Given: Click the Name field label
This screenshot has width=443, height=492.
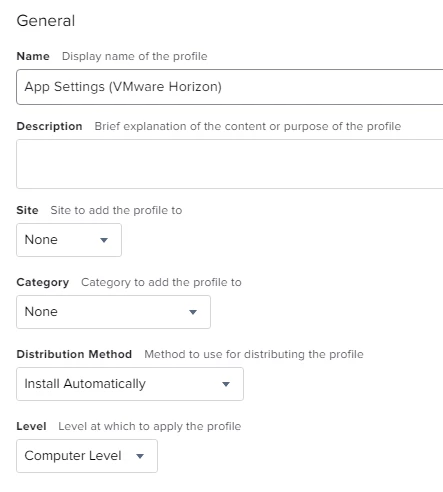Looking at the screenshot, I should tap(33, 56).
